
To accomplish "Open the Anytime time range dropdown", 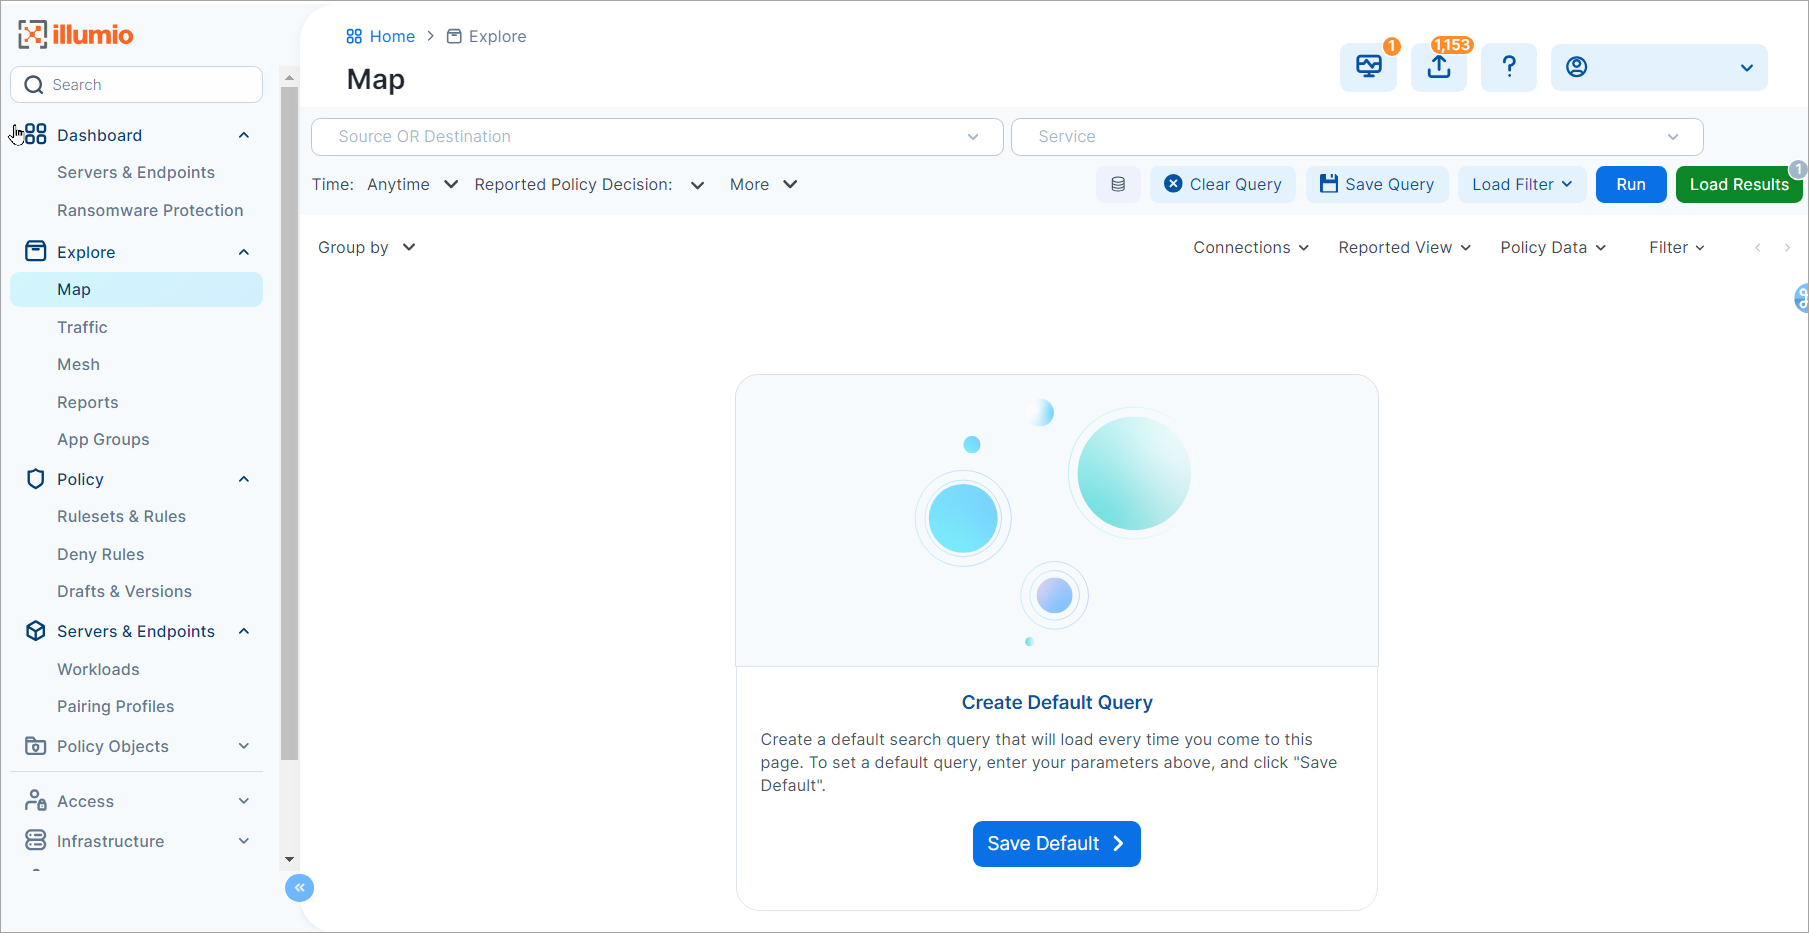I will (x=410, y=184).
